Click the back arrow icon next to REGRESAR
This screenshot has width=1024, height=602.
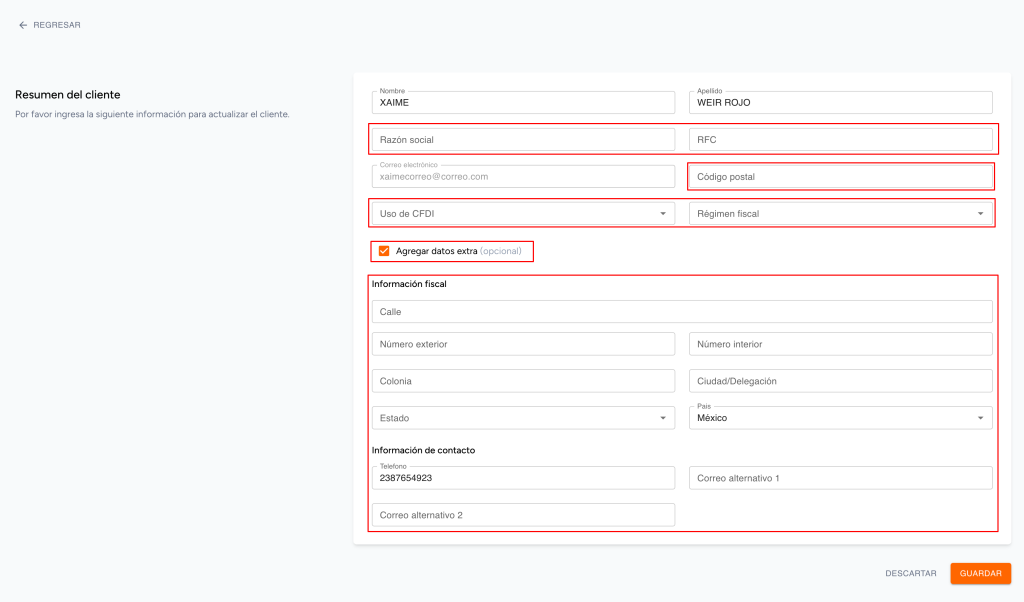tap(23, 25)
